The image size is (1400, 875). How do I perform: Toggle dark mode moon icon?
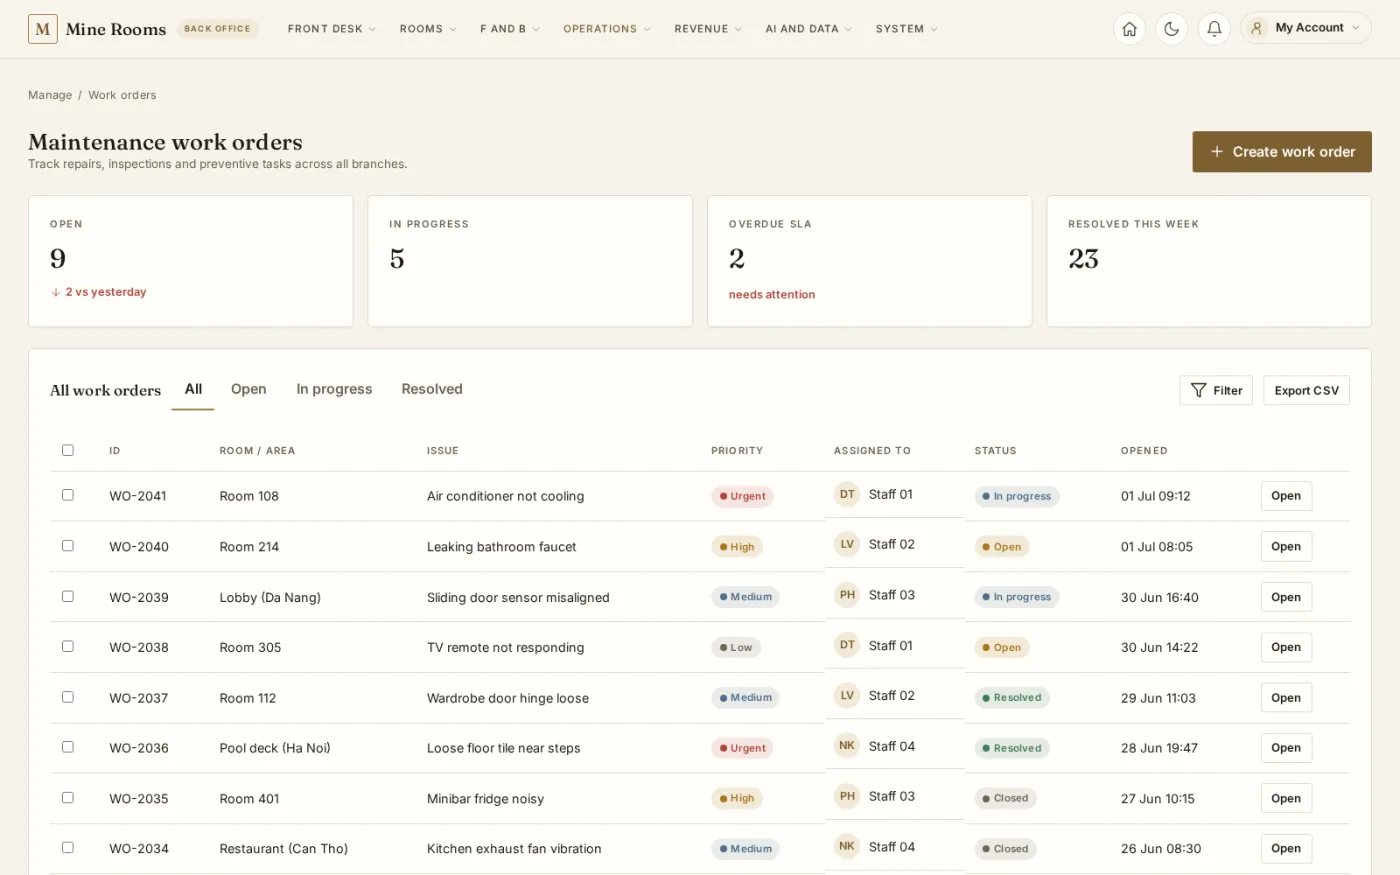click(x=1171, y=29)
